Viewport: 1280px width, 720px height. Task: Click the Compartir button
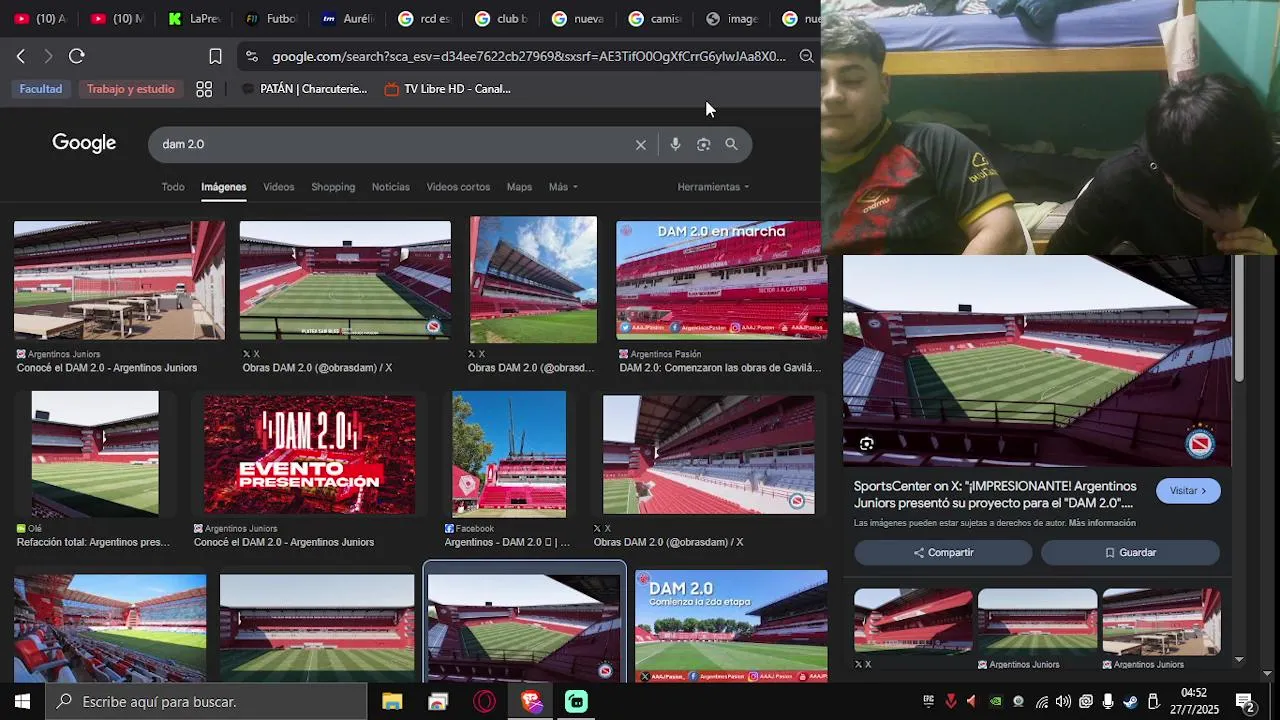click(x=943, y=553)
